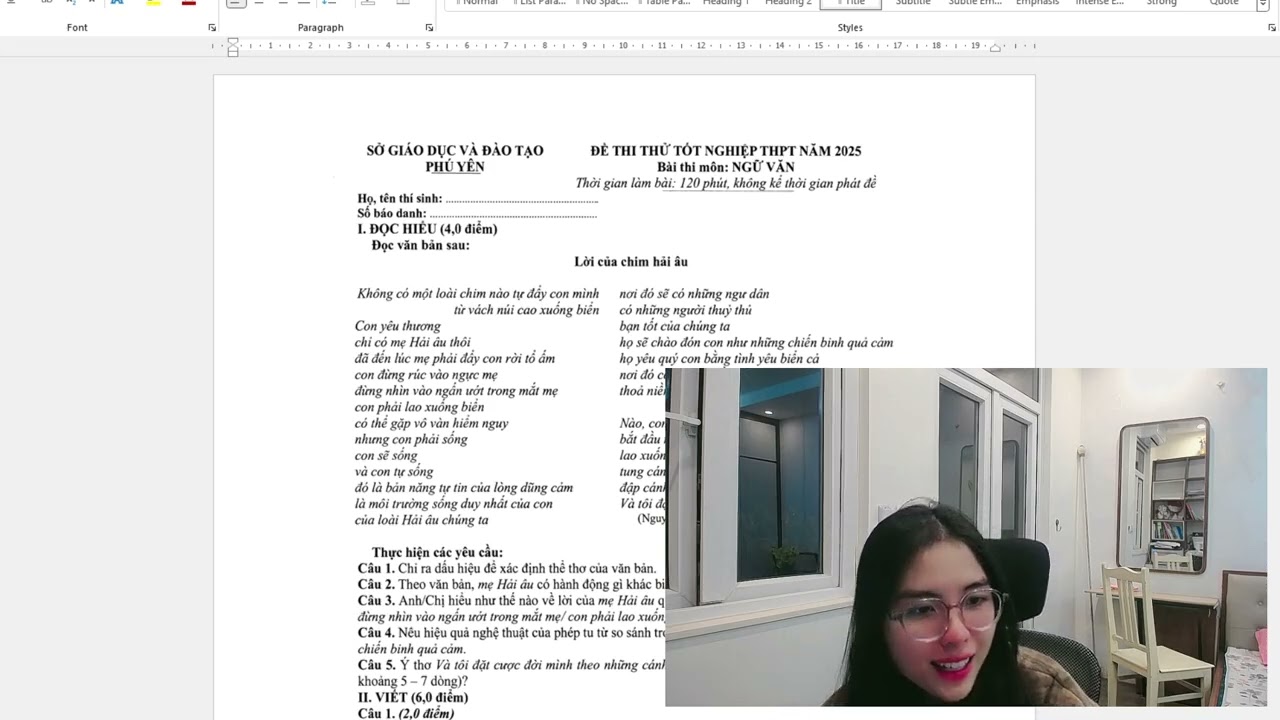Open the Styles pane launcher
Image resolution: width=1280 pixels, height=720 pixels.
(x=1272, y=28)
